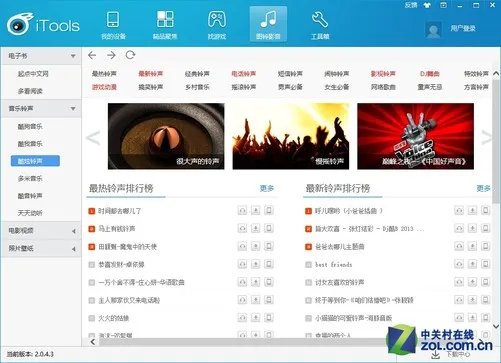Open the DJ舞曲 category
Screen dimensions: 501x363
pyautogui.click(x=429, y=74)
